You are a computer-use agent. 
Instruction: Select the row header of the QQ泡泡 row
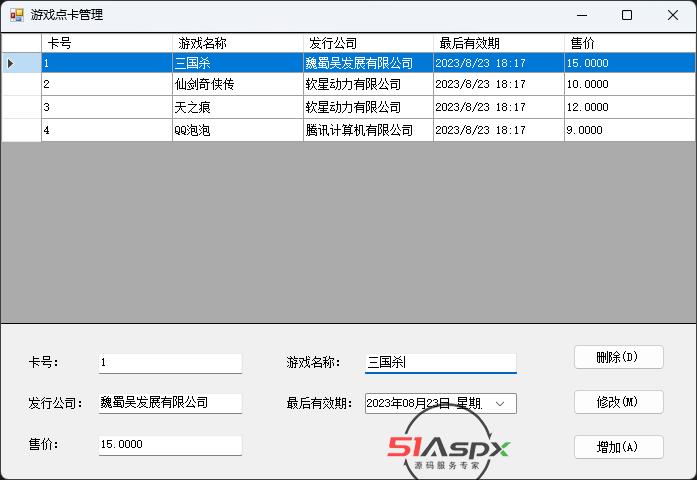pyautogui.click(x=21, y=130)
